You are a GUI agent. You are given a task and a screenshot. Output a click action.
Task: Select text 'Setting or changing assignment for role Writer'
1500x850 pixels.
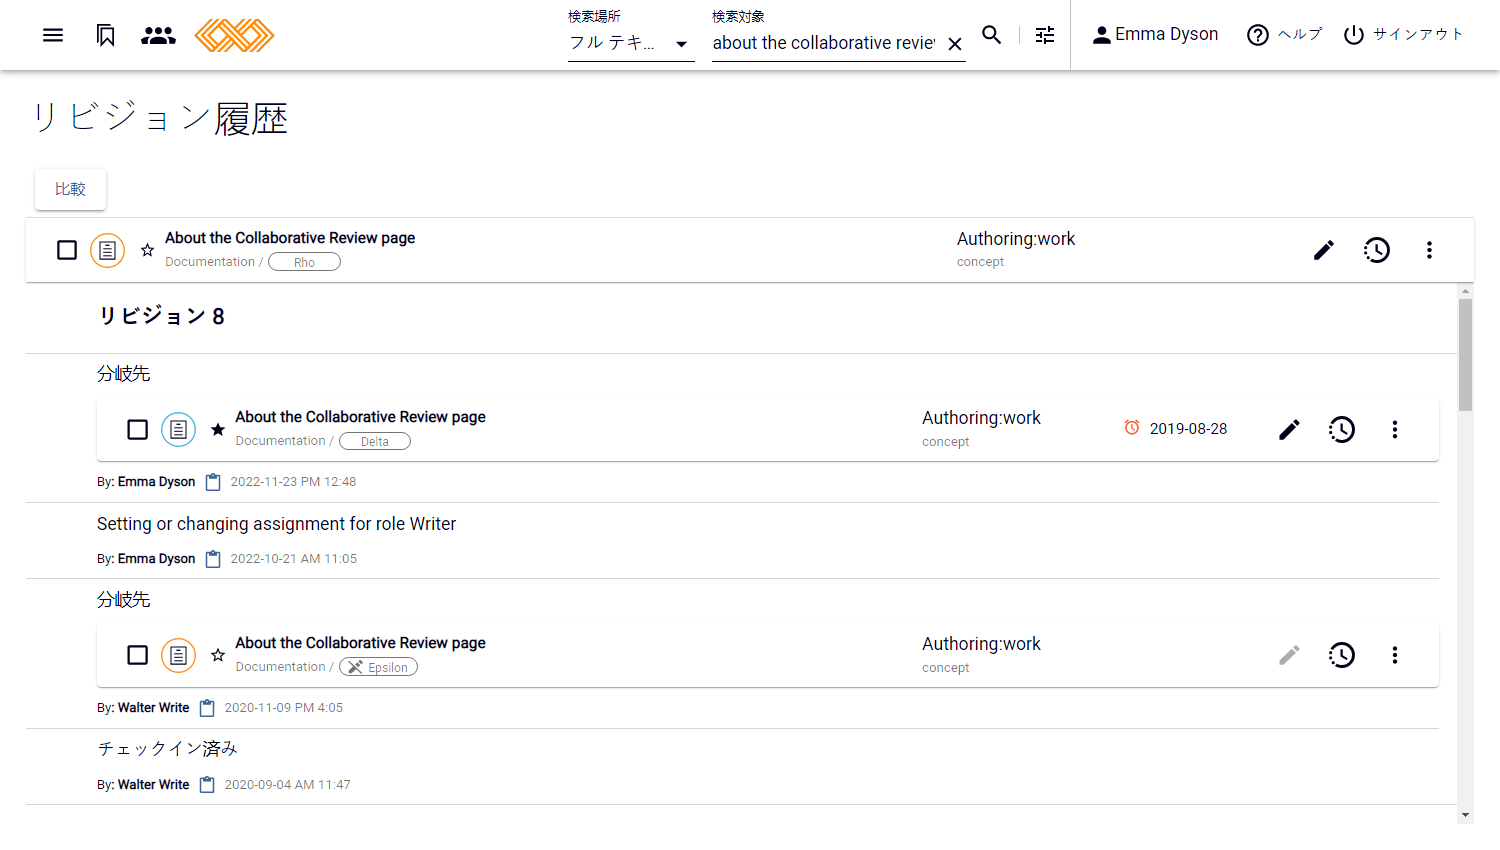(x=276, y=524)
